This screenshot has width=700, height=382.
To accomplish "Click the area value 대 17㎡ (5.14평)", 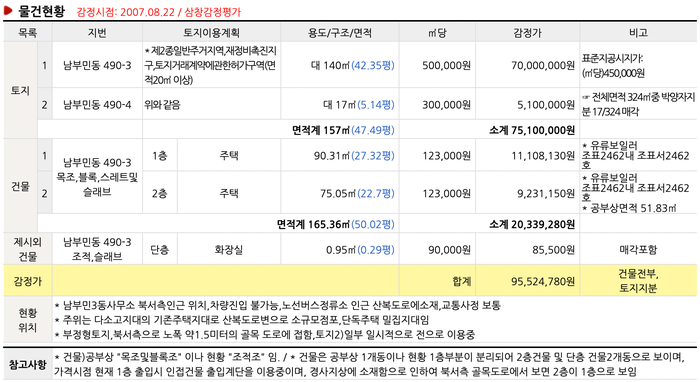I will click(x=359, y=105).
